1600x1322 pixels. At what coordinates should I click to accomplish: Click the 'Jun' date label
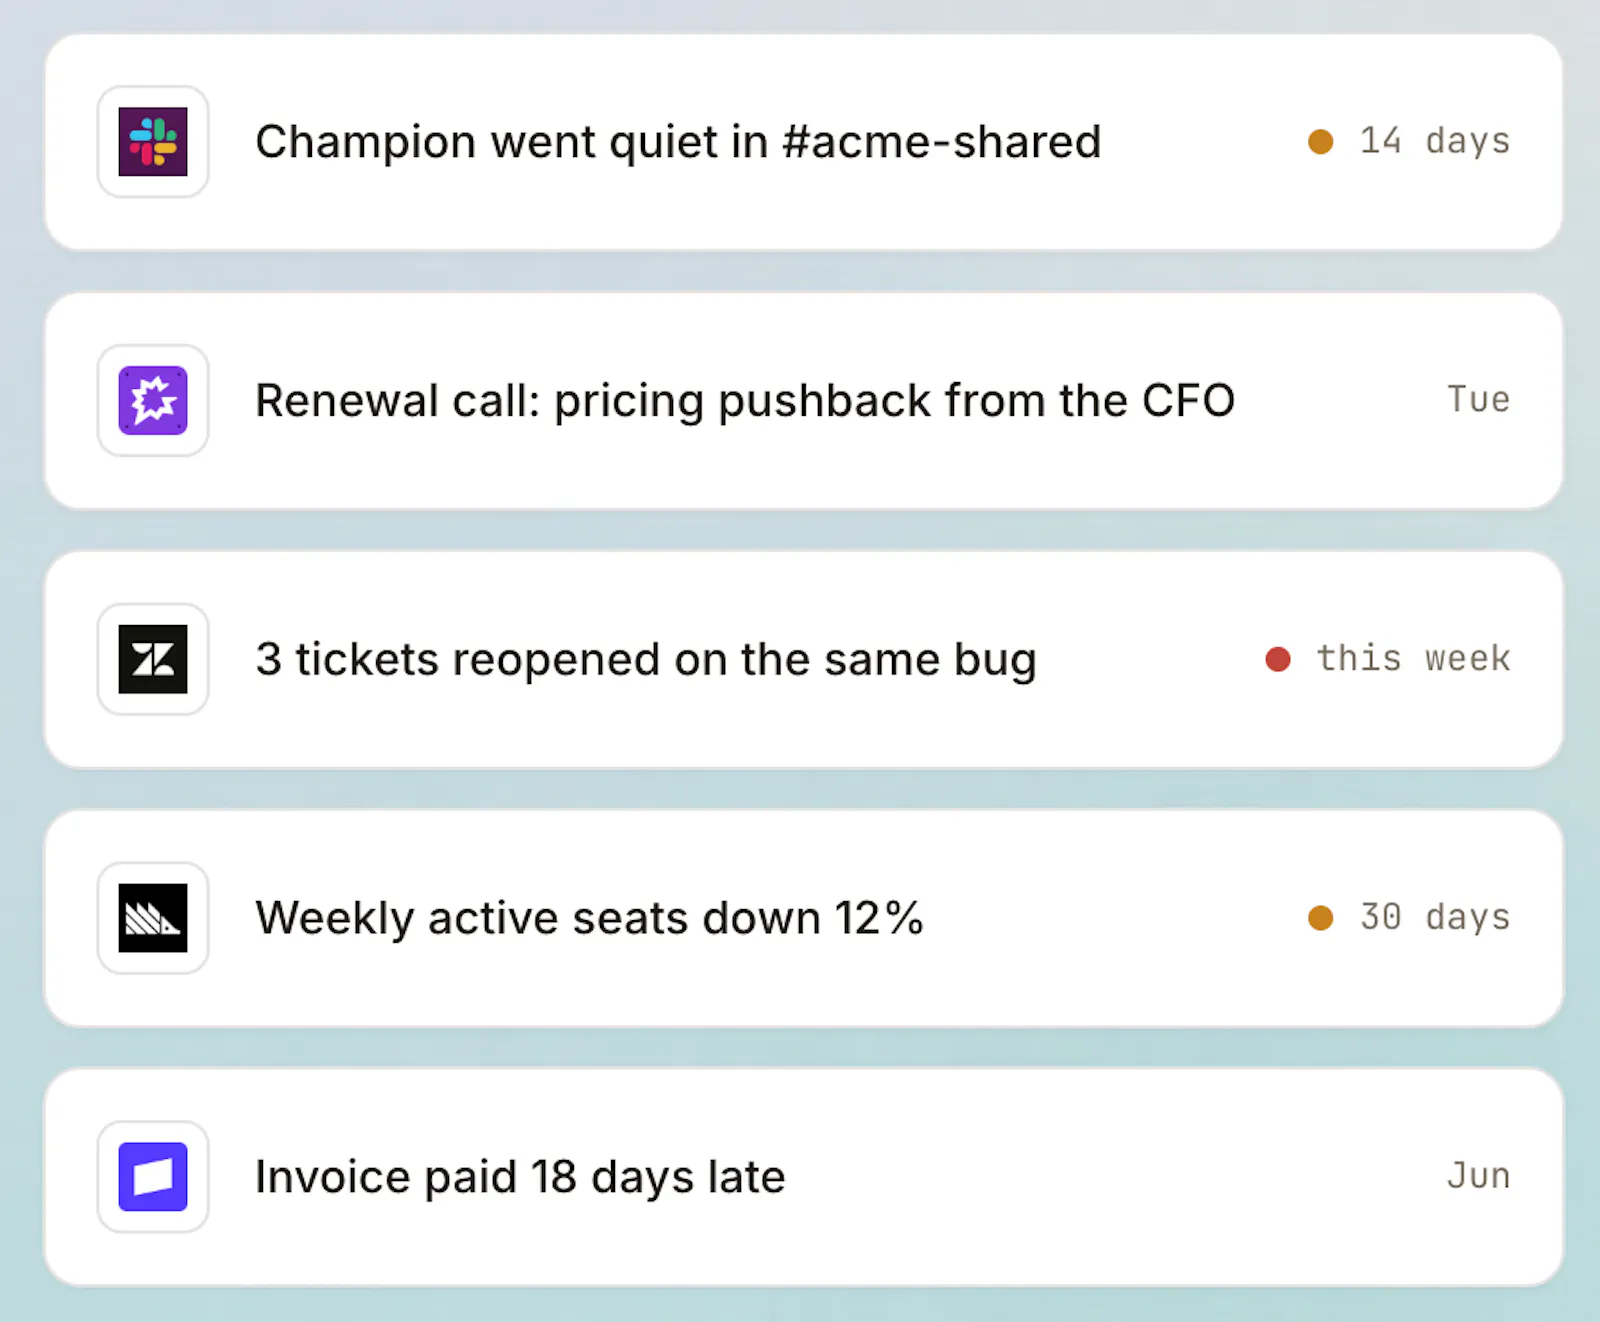coord(1478,1176)
